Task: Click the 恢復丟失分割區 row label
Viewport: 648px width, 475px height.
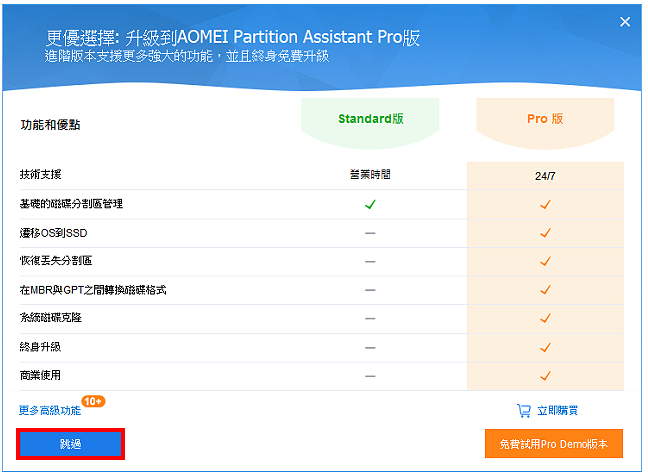Action: tap(56, 261)
